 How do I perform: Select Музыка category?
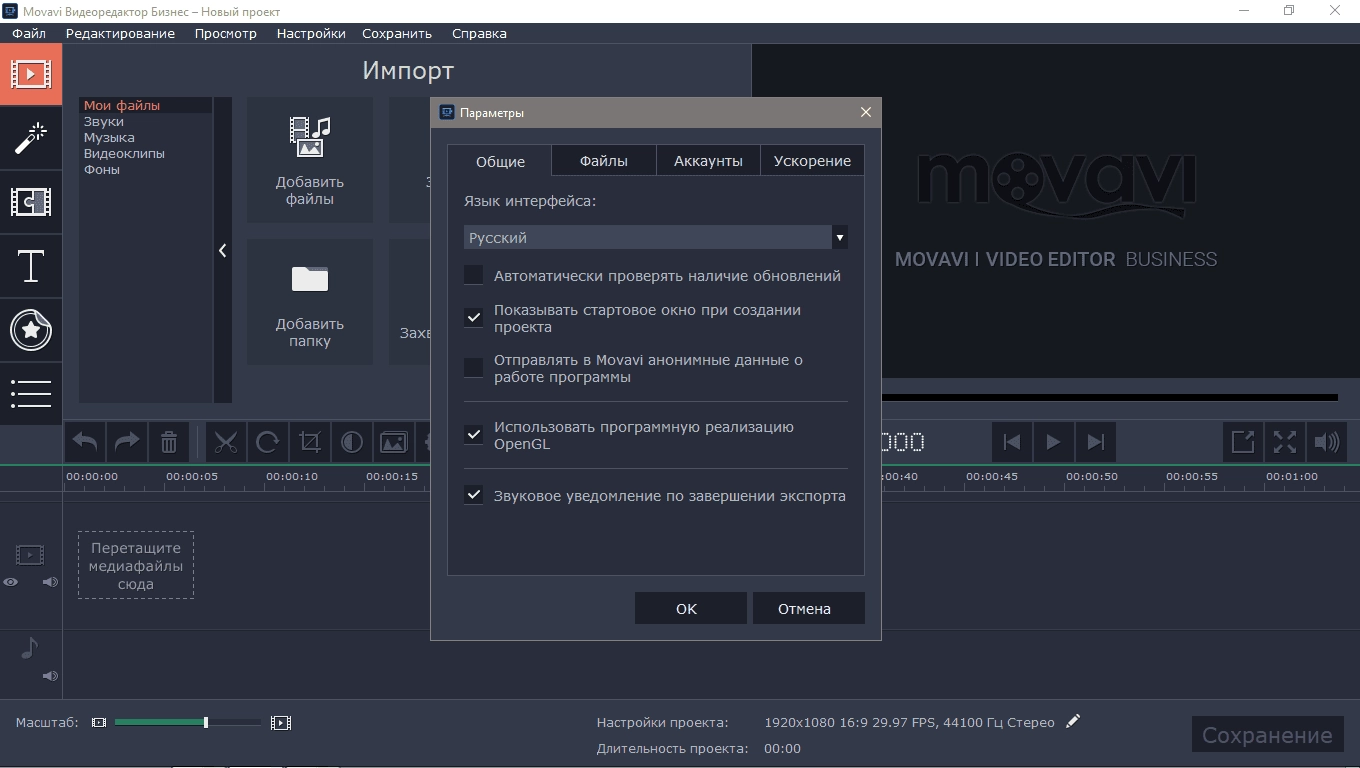(146, 137)
